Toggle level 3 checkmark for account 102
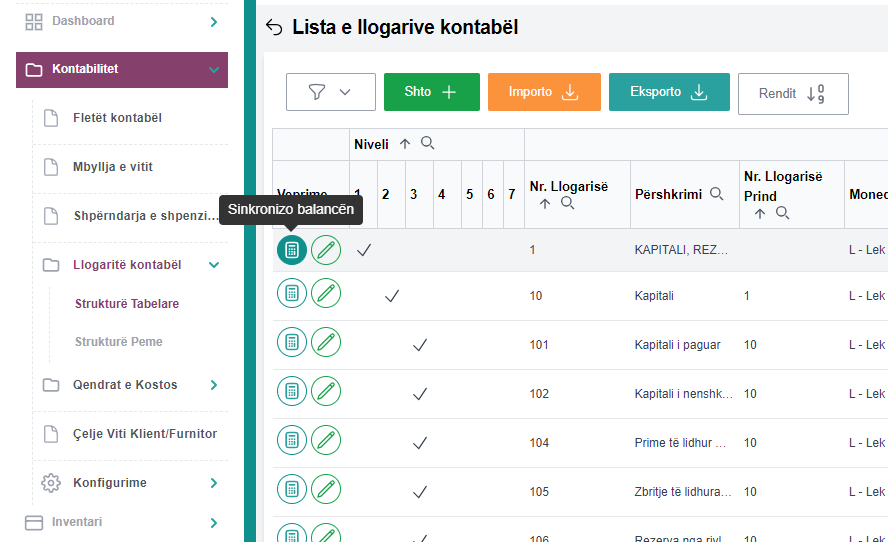 420,394
